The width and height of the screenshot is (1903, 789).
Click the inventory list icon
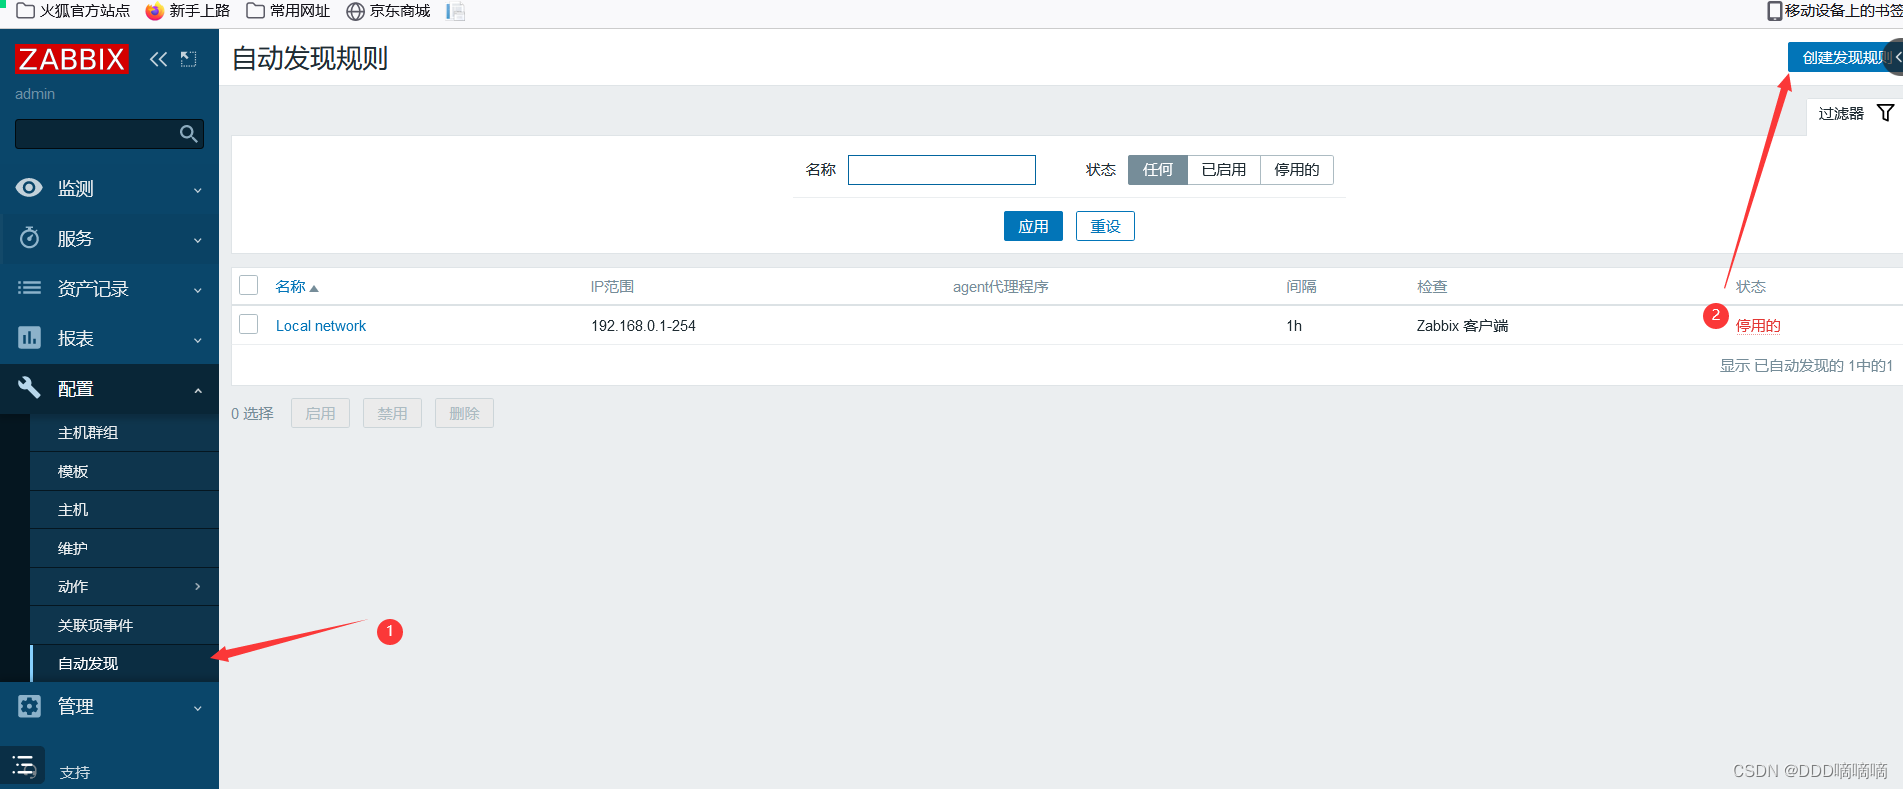[29, 288]
